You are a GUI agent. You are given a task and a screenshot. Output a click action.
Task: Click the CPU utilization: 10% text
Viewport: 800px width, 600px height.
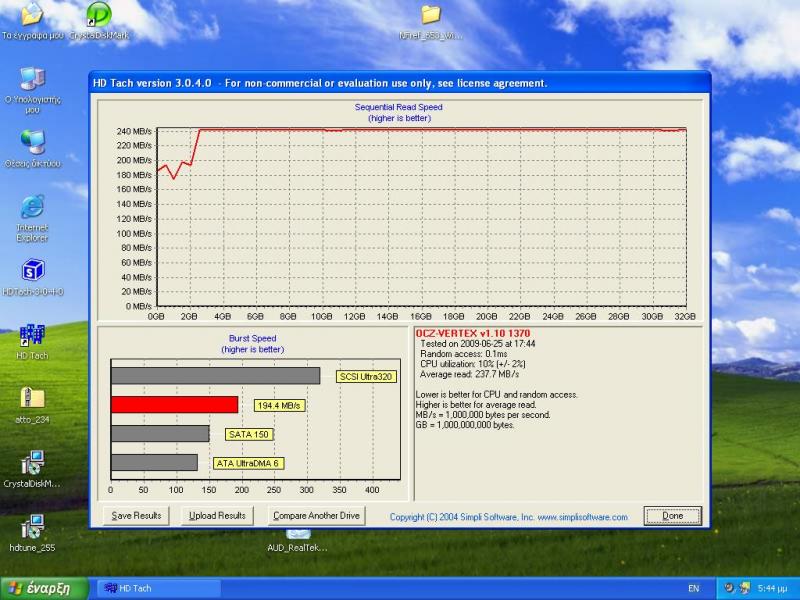click(472, 364)
